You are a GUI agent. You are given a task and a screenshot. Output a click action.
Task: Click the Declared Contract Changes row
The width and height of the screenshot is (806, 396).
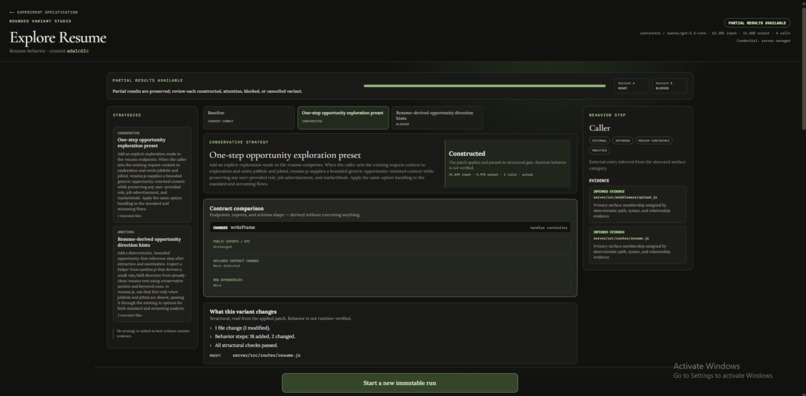click(x=390, y=263)
